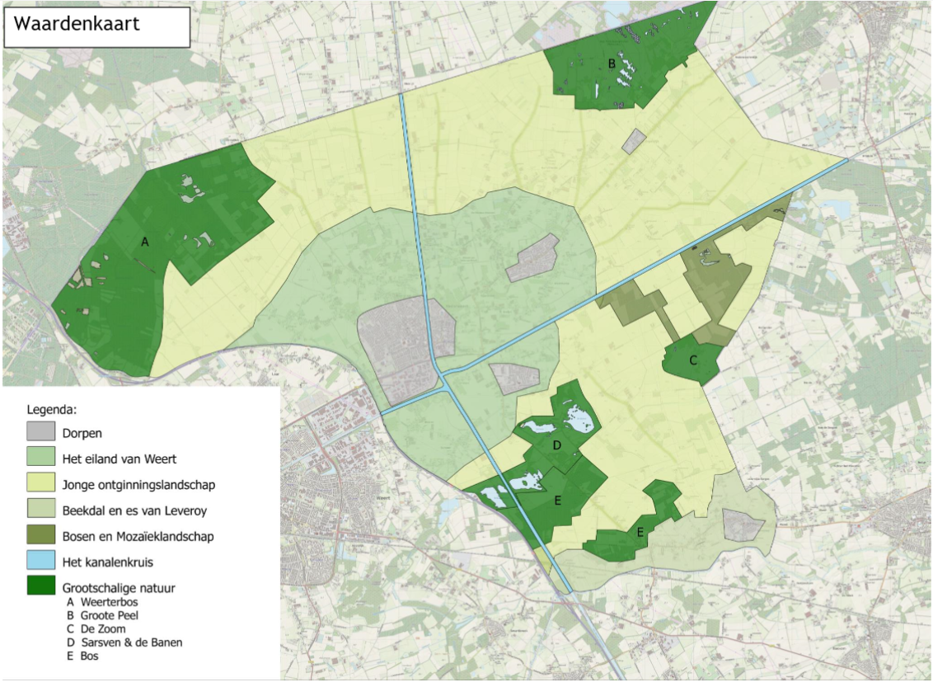This screenshot has width=933, height=682.
Task: Click the letter D marker on the map
Action: coord(557,444)
